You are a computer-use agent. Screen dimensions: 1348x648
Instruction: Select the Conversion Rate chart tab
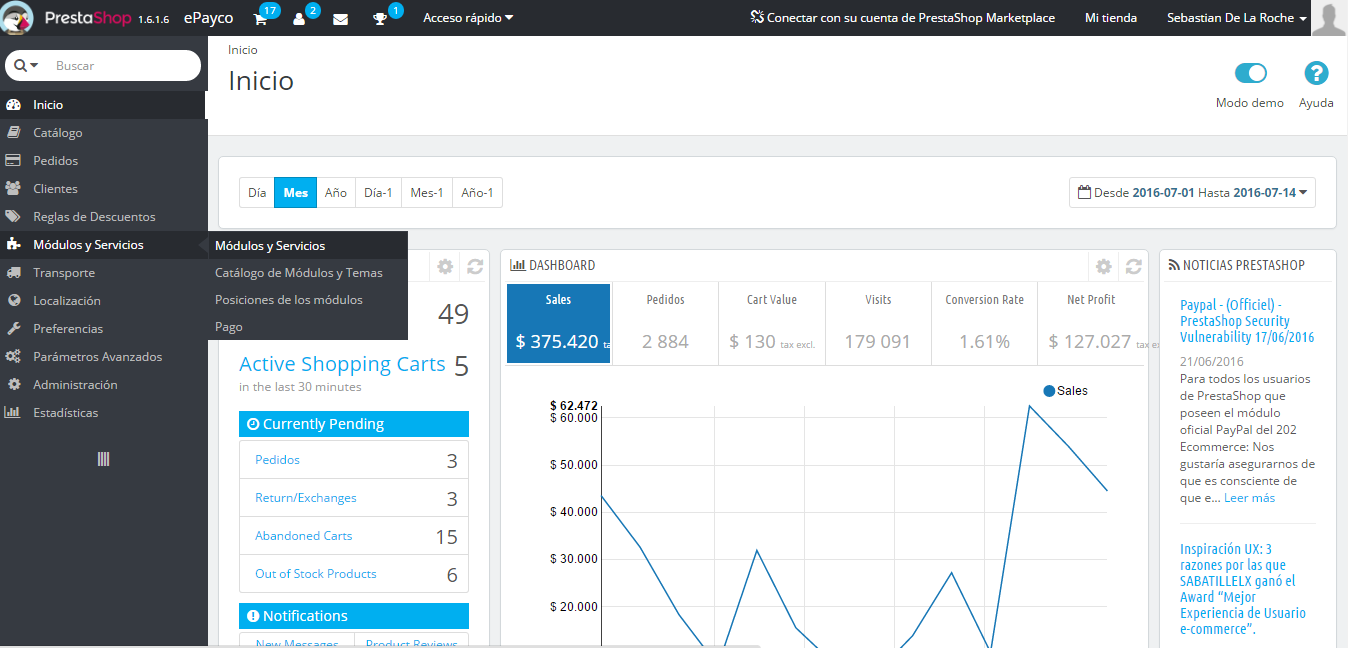[x=984, y=324]
